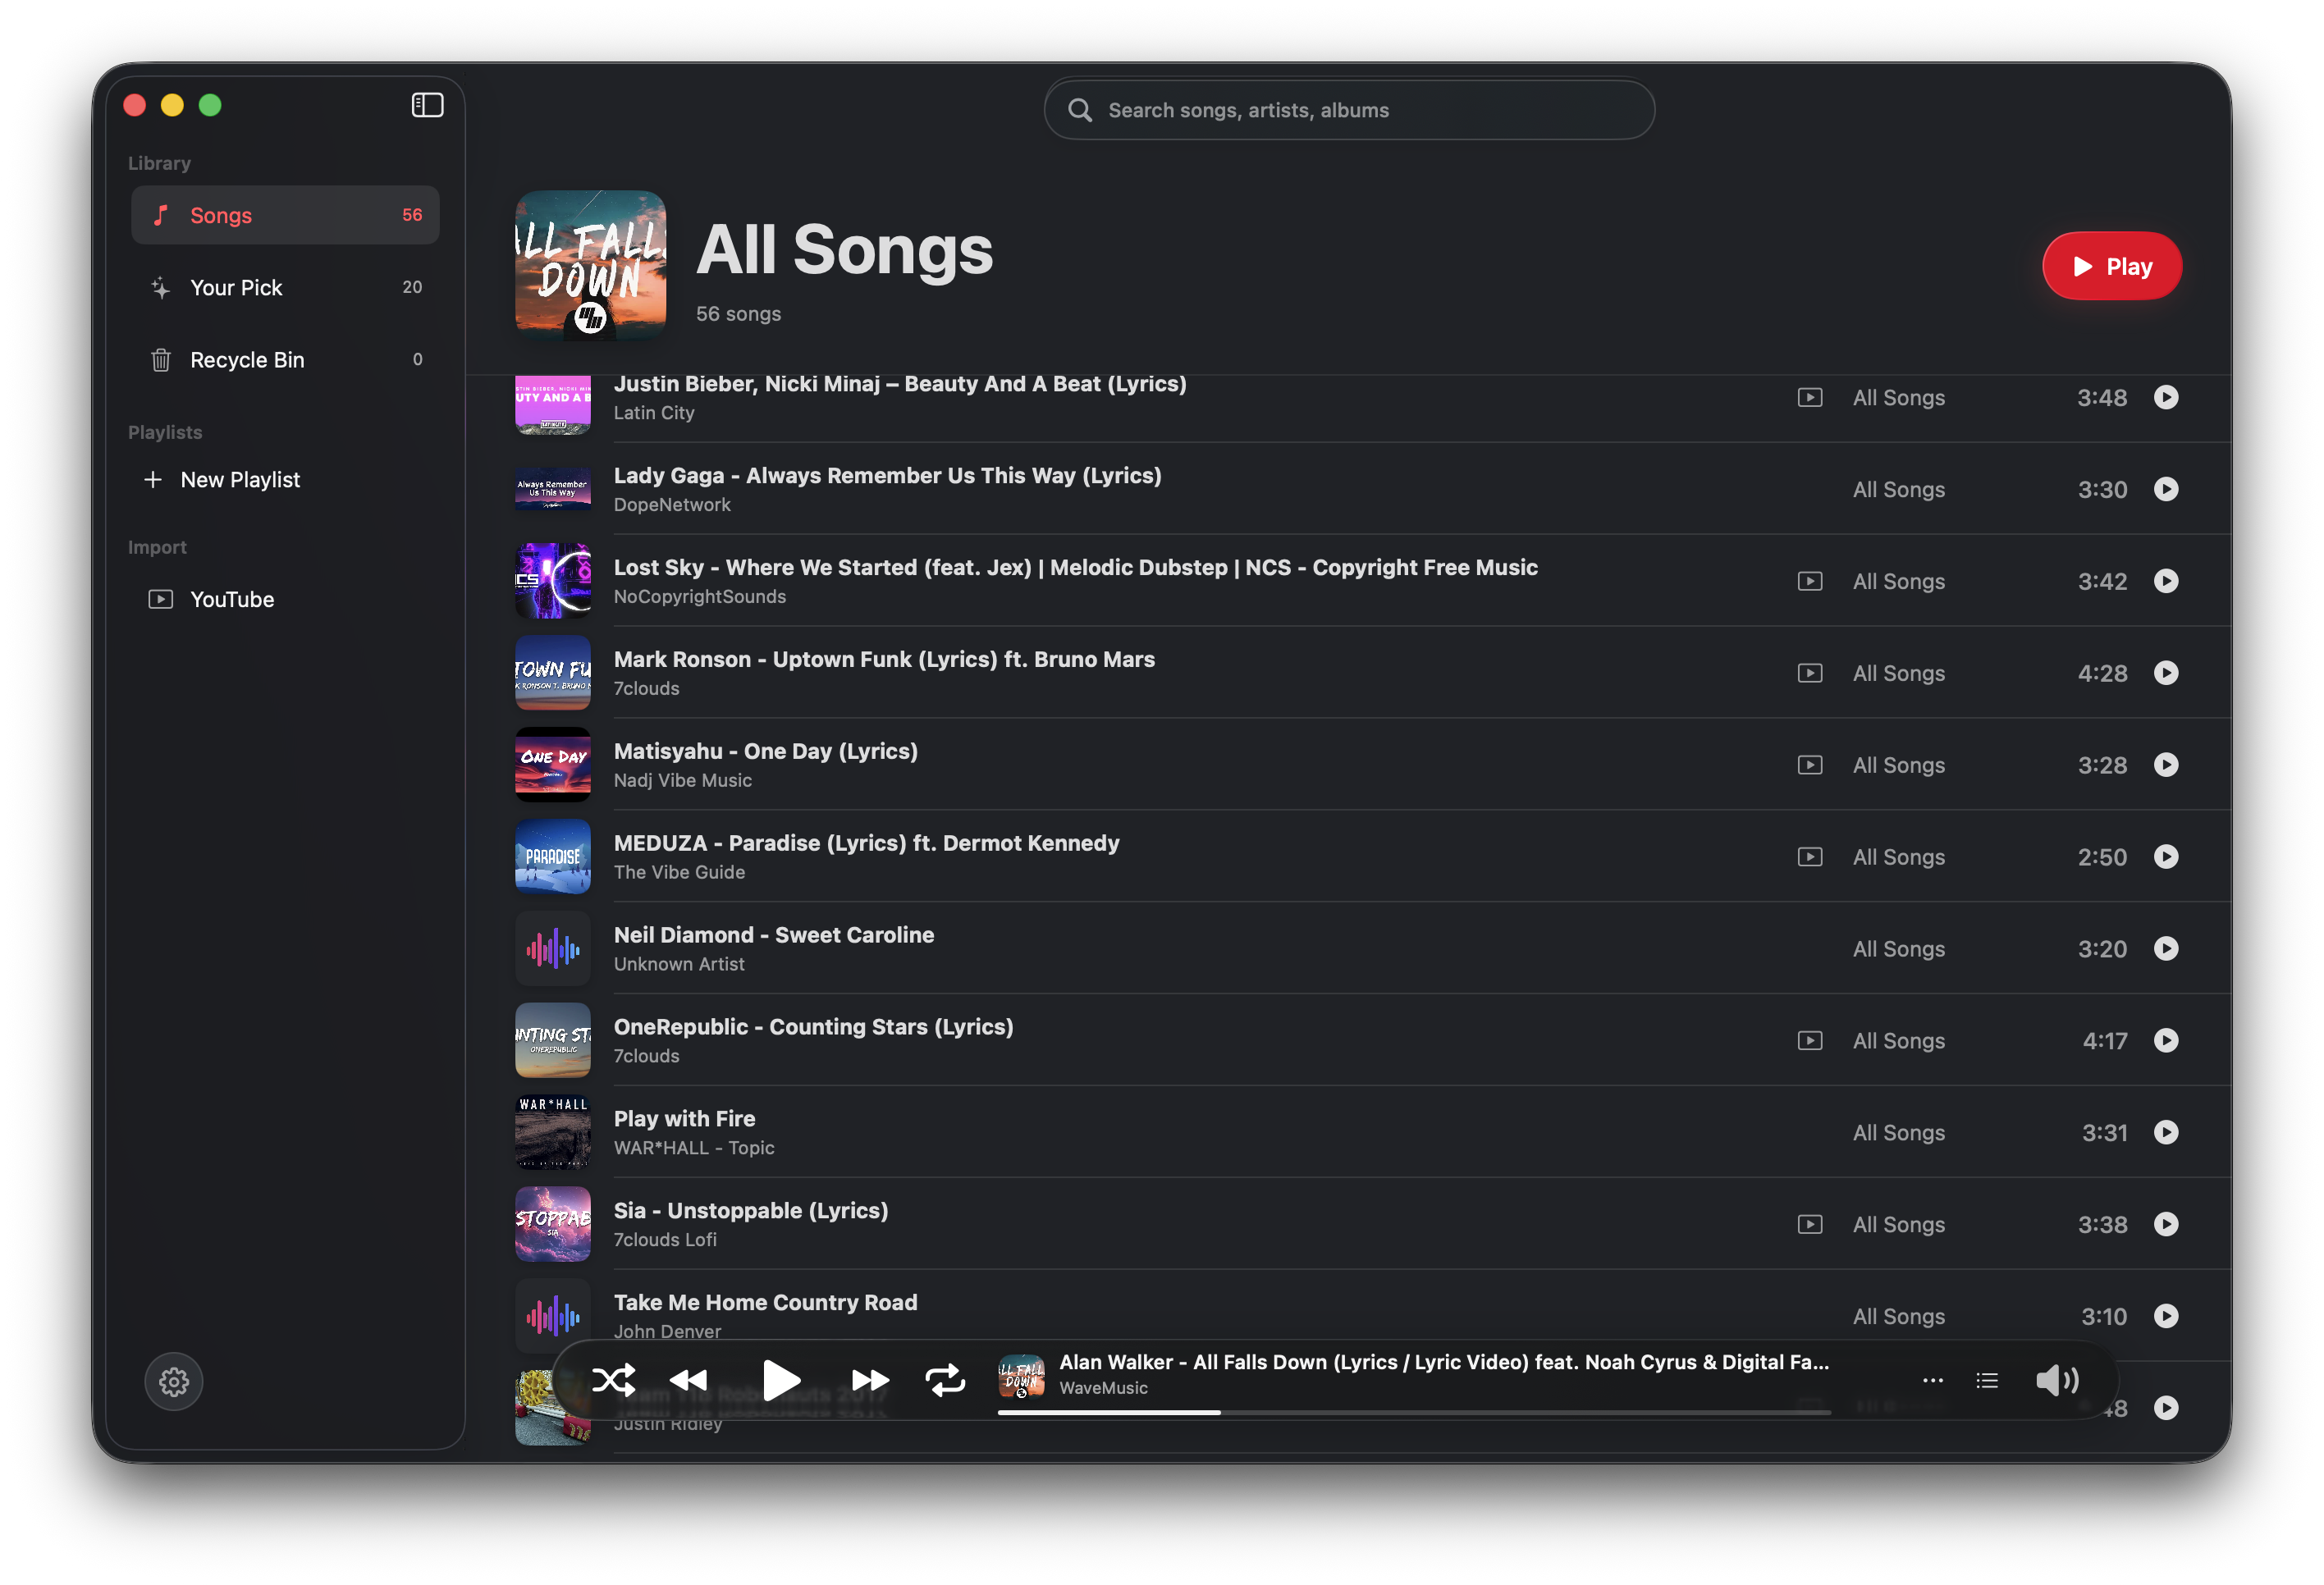Click the red Play button for All Songs
2324x1585 pixels.
pos(2111,266)
